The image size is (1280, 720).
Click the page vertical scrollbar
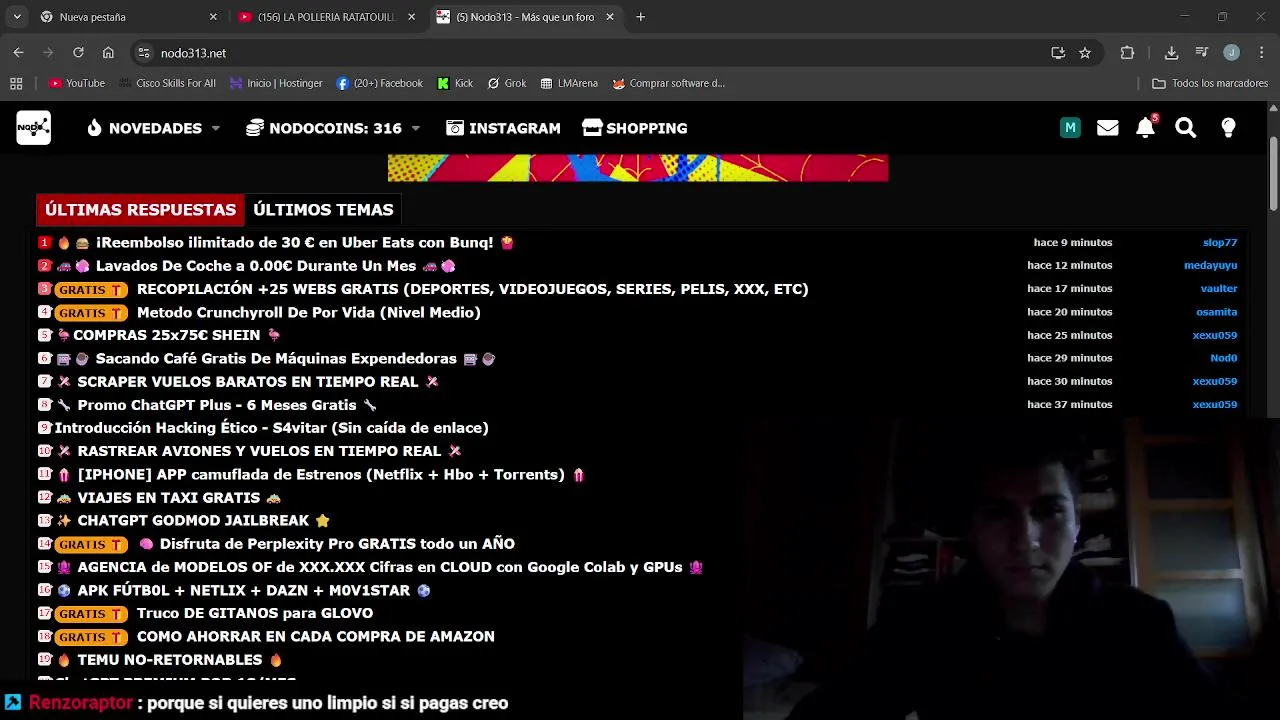coord(1273,172)
